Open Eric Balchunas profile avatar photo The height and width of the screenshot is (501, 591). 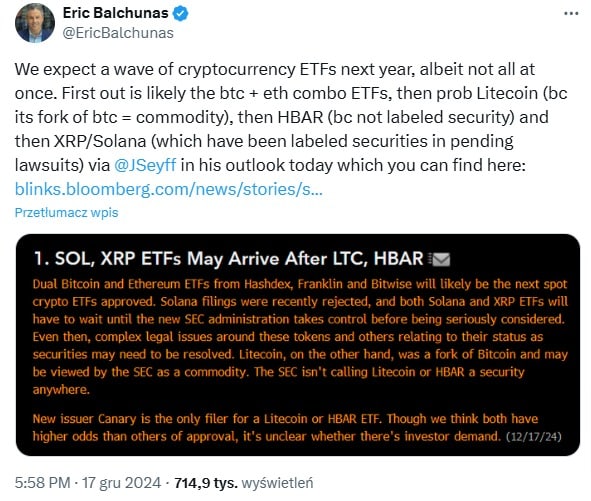35,23
